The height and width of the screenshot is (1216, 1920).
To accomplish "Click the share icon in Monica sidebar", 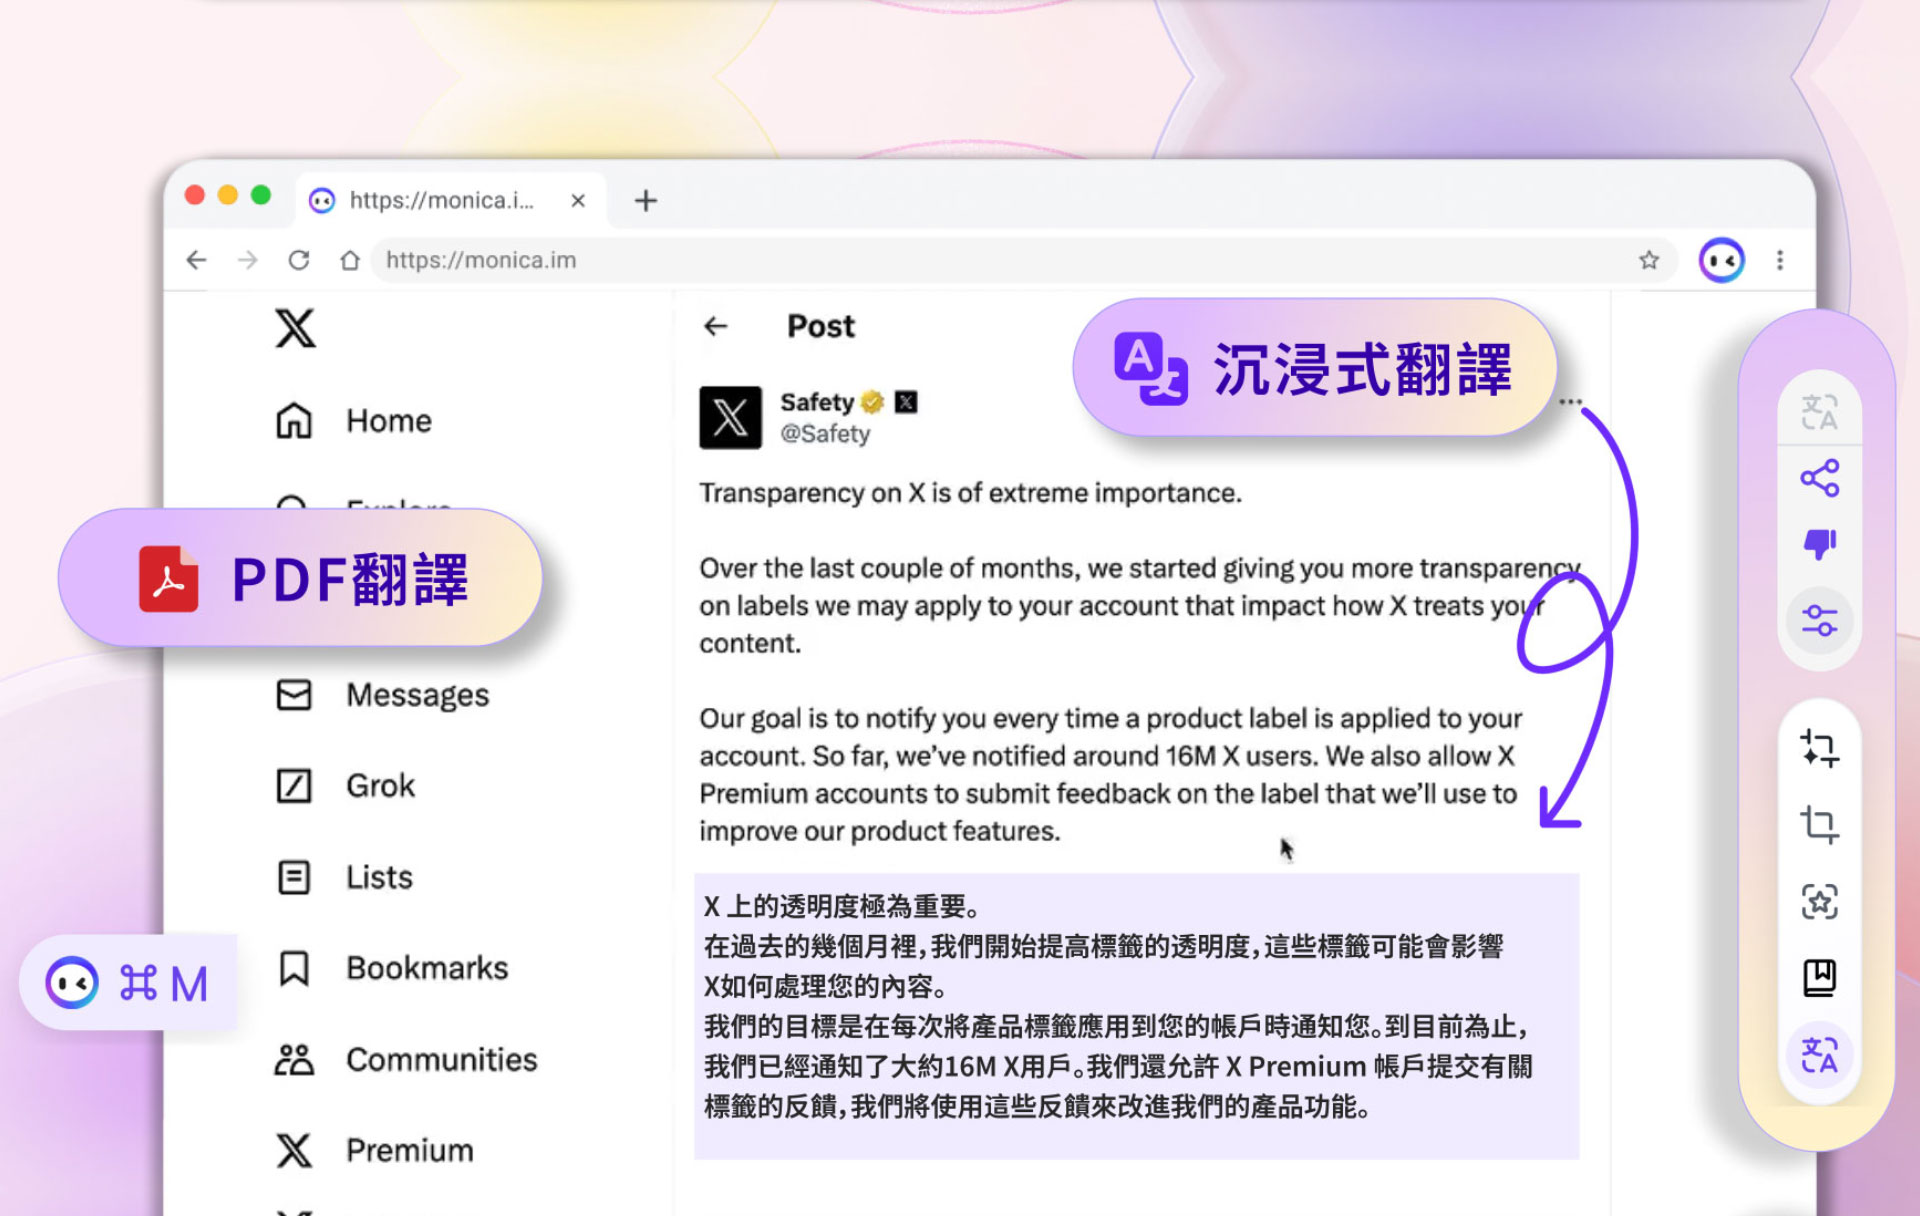I will tap(1819, 478).
